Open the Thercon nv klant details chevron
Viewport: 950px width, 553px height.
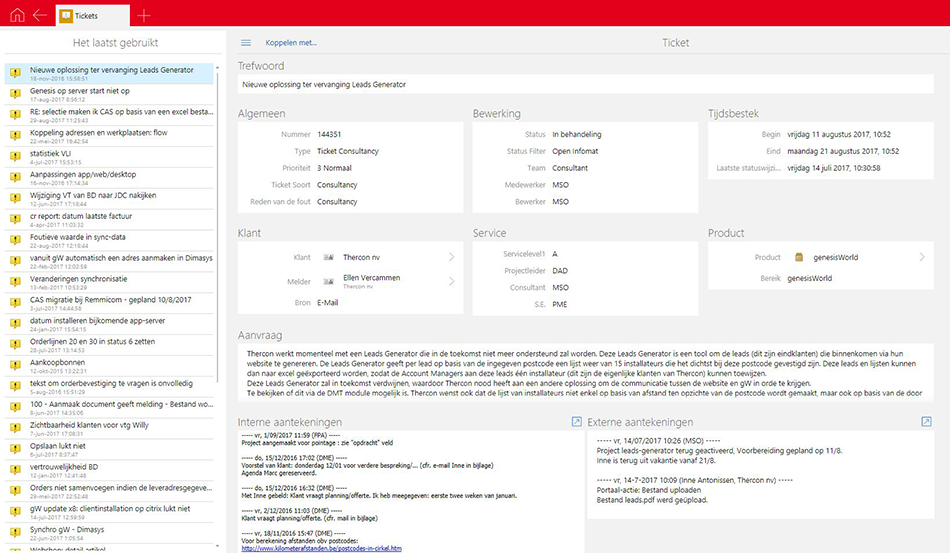(451, 257)
